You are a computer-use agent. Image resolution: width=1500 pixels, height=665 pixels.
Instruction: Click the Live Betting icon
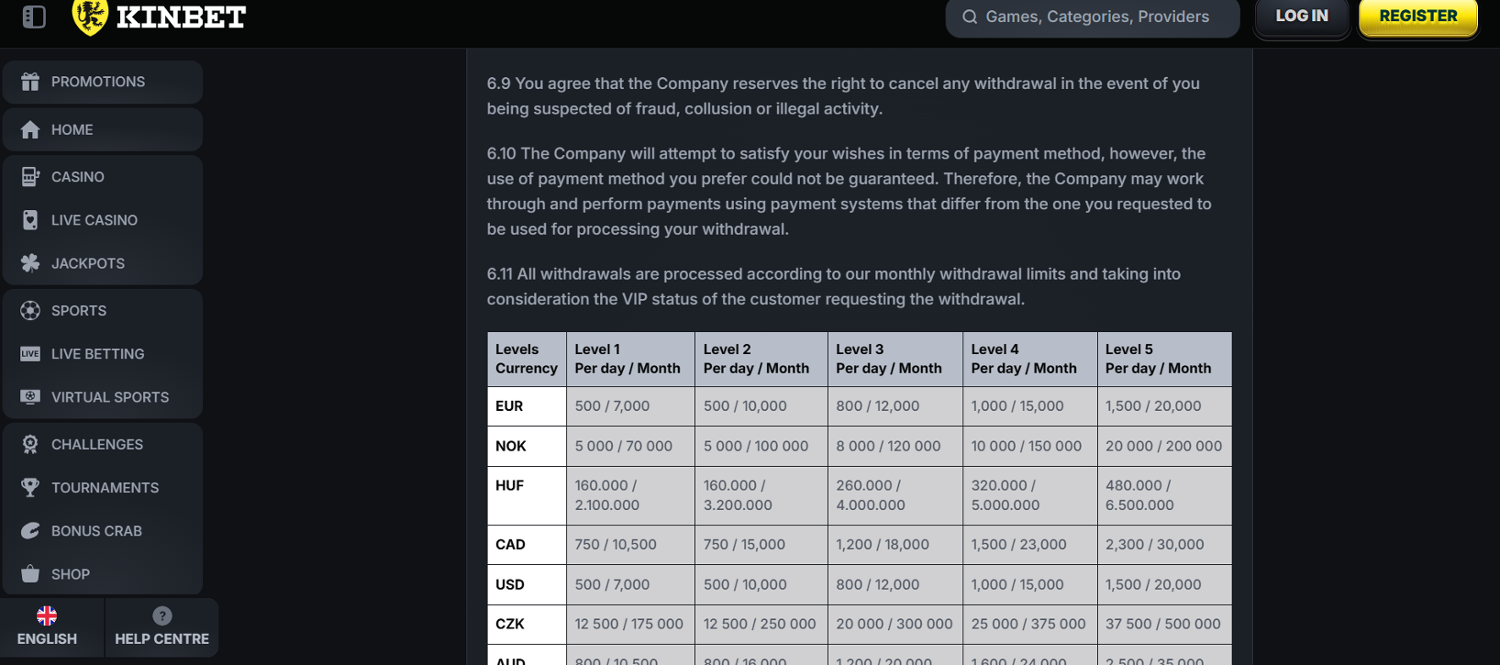(30, 354)
